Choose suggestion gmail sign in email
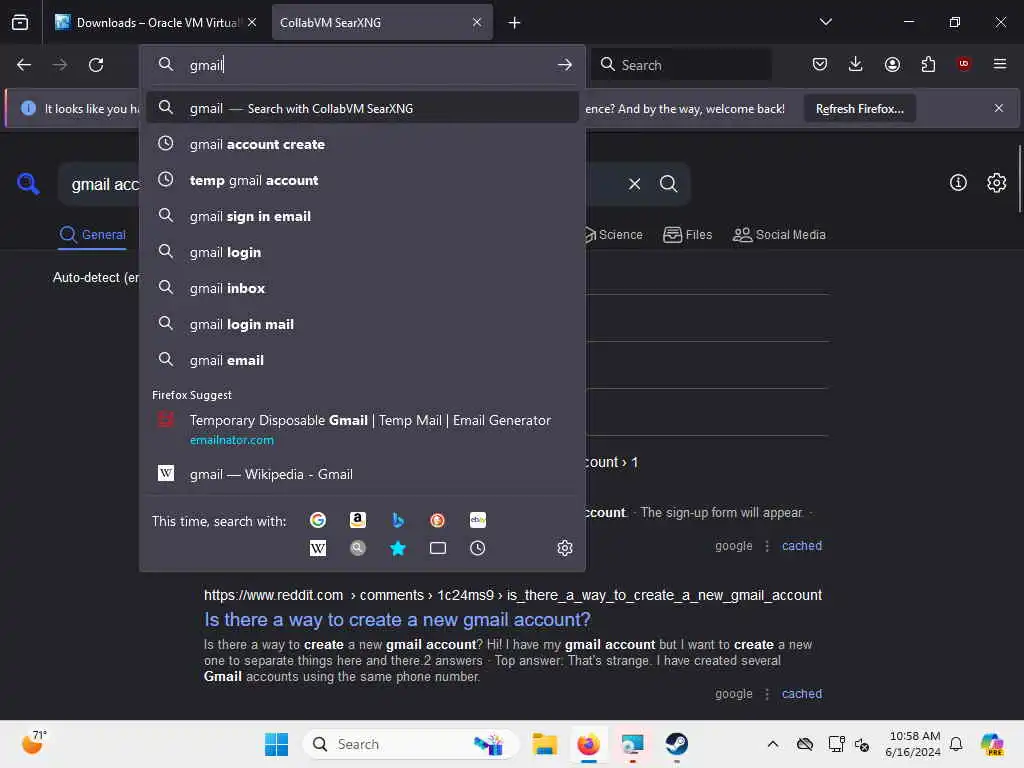This screenshot has height=768, width=1024. (x=362, y=216)
